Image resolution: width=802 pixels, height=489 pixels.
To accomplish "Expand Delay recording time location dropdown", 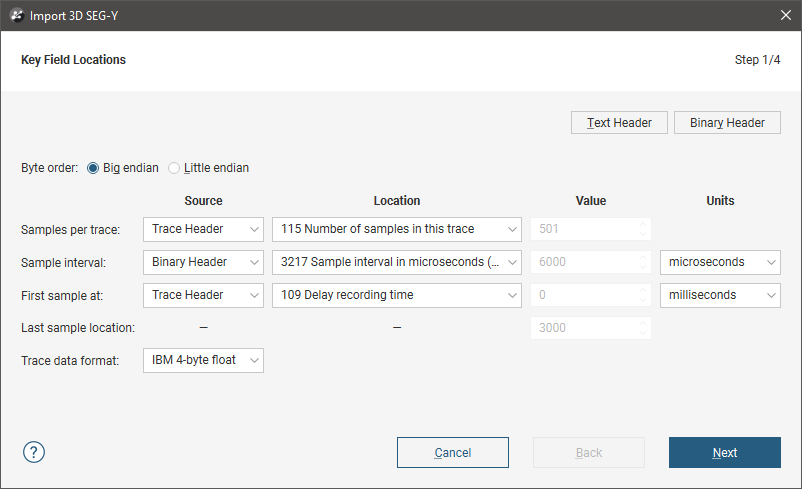I will [396, 295].
